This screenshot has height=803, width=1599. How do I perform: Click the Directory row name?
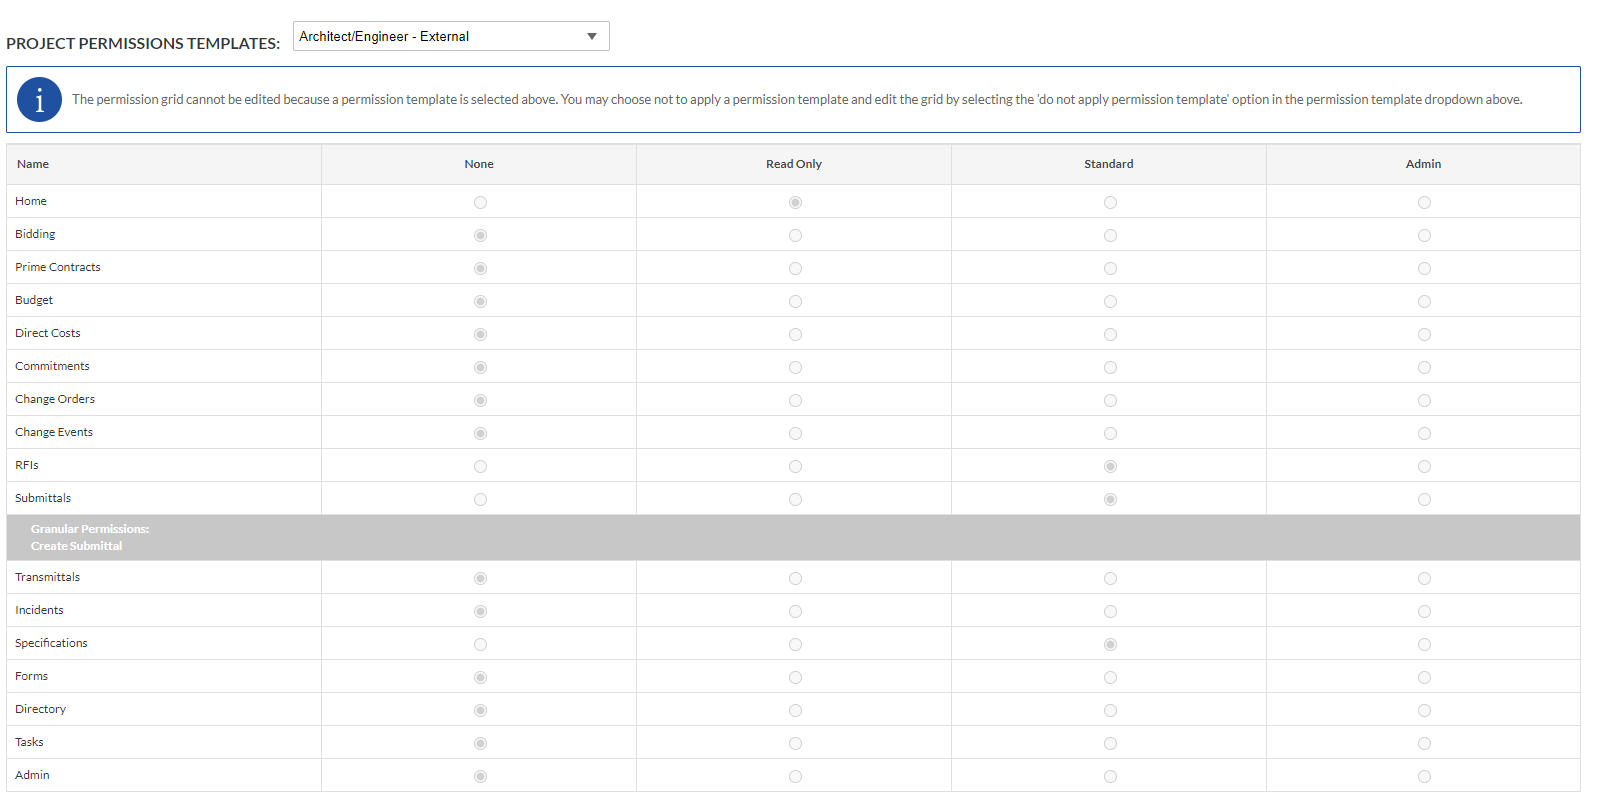click(x=40, y=709)
